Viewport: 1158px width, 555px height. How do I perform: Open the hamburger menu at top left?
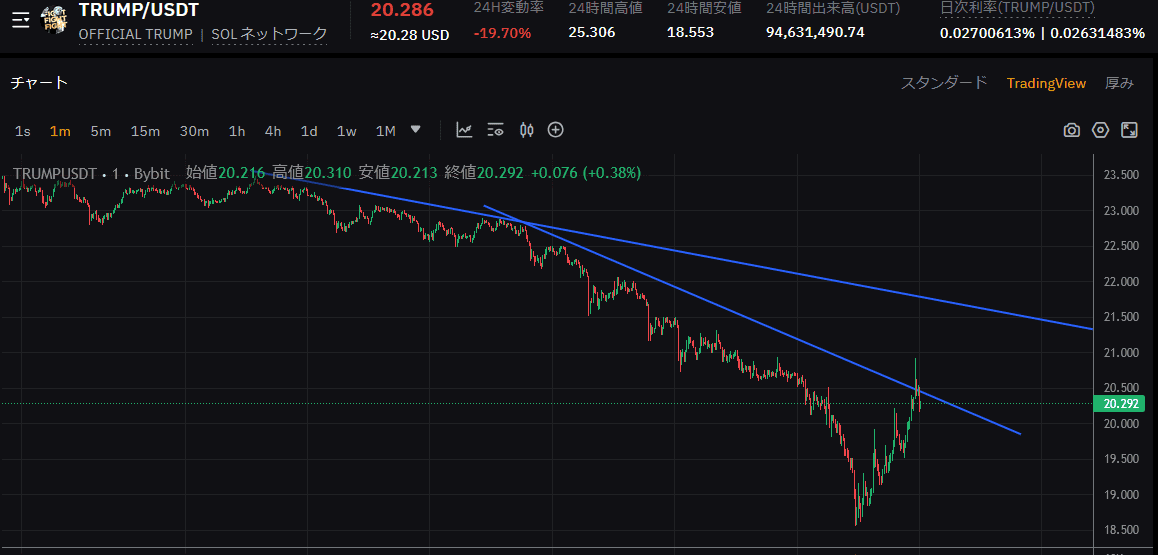point(20,20)
